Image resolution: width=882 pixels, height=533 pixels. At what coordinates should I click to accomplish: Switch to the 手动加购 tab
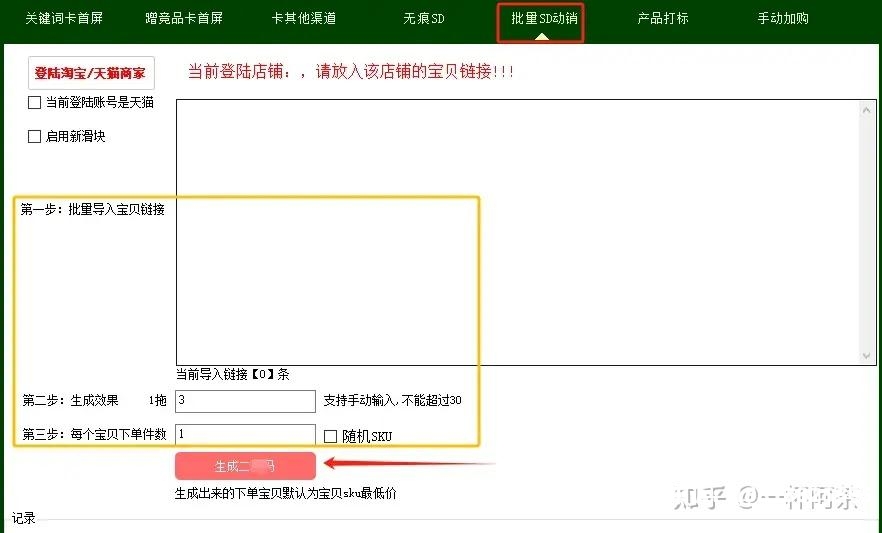tap(783, 18)
